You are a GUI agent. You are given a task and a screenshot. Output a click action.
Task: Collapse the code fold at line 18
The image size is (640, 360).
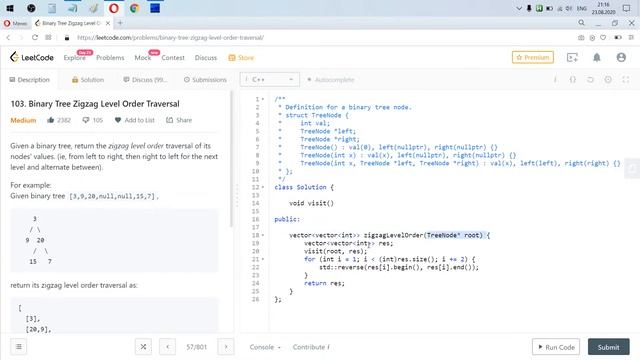[x=263, y=235]
